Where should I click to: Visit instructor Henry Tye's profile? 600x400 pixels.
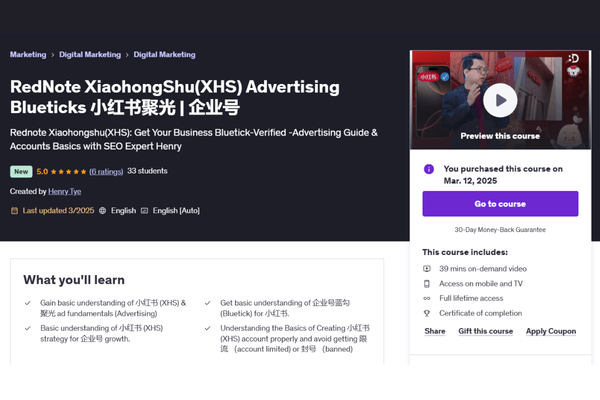(x=67, y=190)
